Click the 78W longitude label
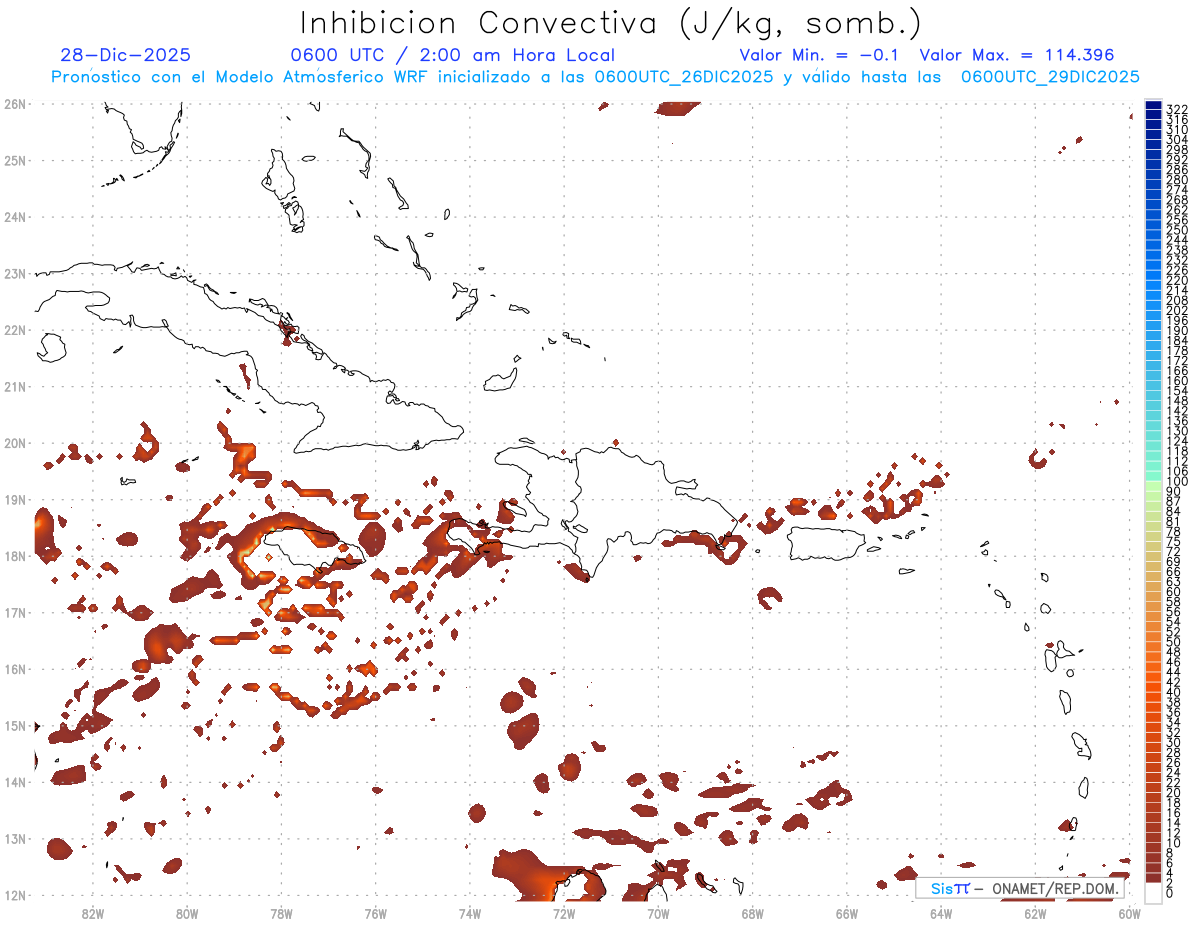Screen dimensions: 1200x927 [x=281, y=912]
